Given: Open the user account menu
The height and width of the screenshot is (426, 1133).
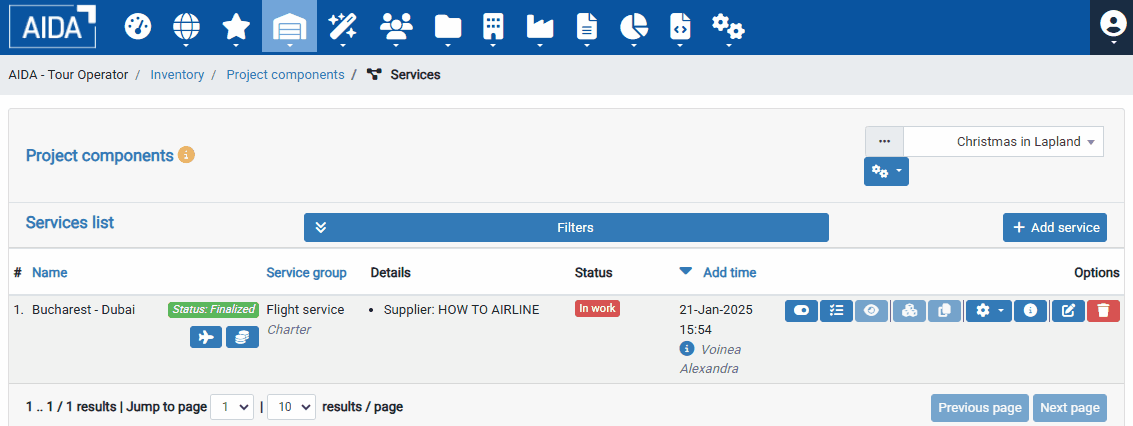Looking at the screenshot, I should point(1111,27).
